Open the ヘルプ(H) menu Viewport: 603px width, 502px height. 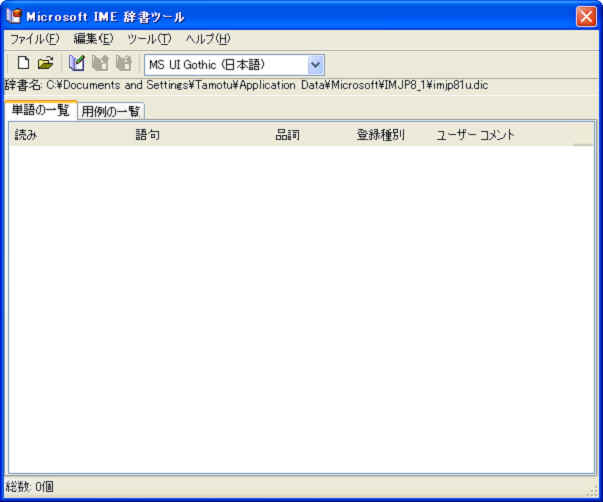click(x=207, y=39)
